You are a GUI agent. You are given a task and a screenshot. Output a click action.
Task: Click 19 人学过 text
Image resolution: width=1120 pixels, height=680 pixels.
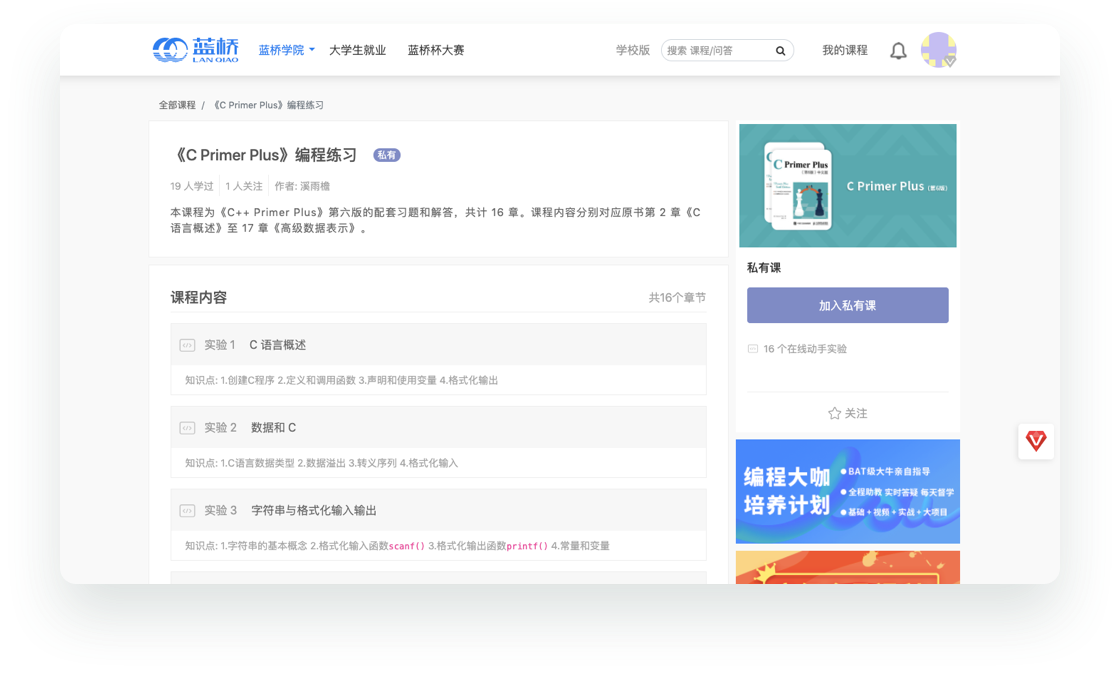pos(191,186)
